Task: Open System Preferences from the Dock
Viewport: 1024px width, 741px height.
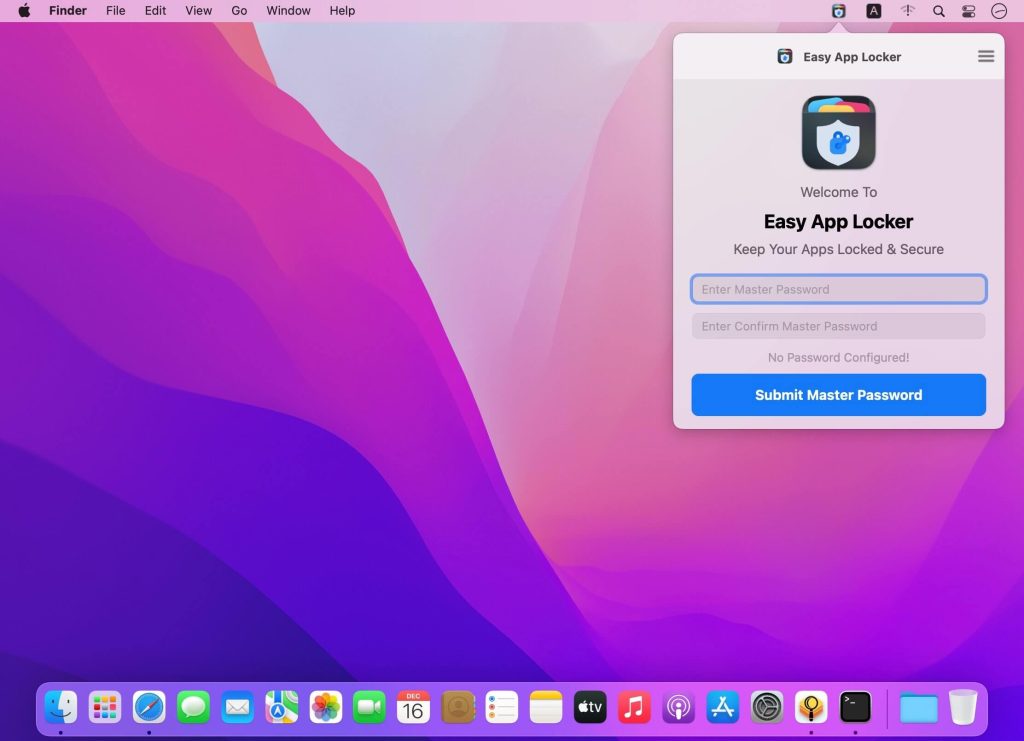Action: coord(765,707)
